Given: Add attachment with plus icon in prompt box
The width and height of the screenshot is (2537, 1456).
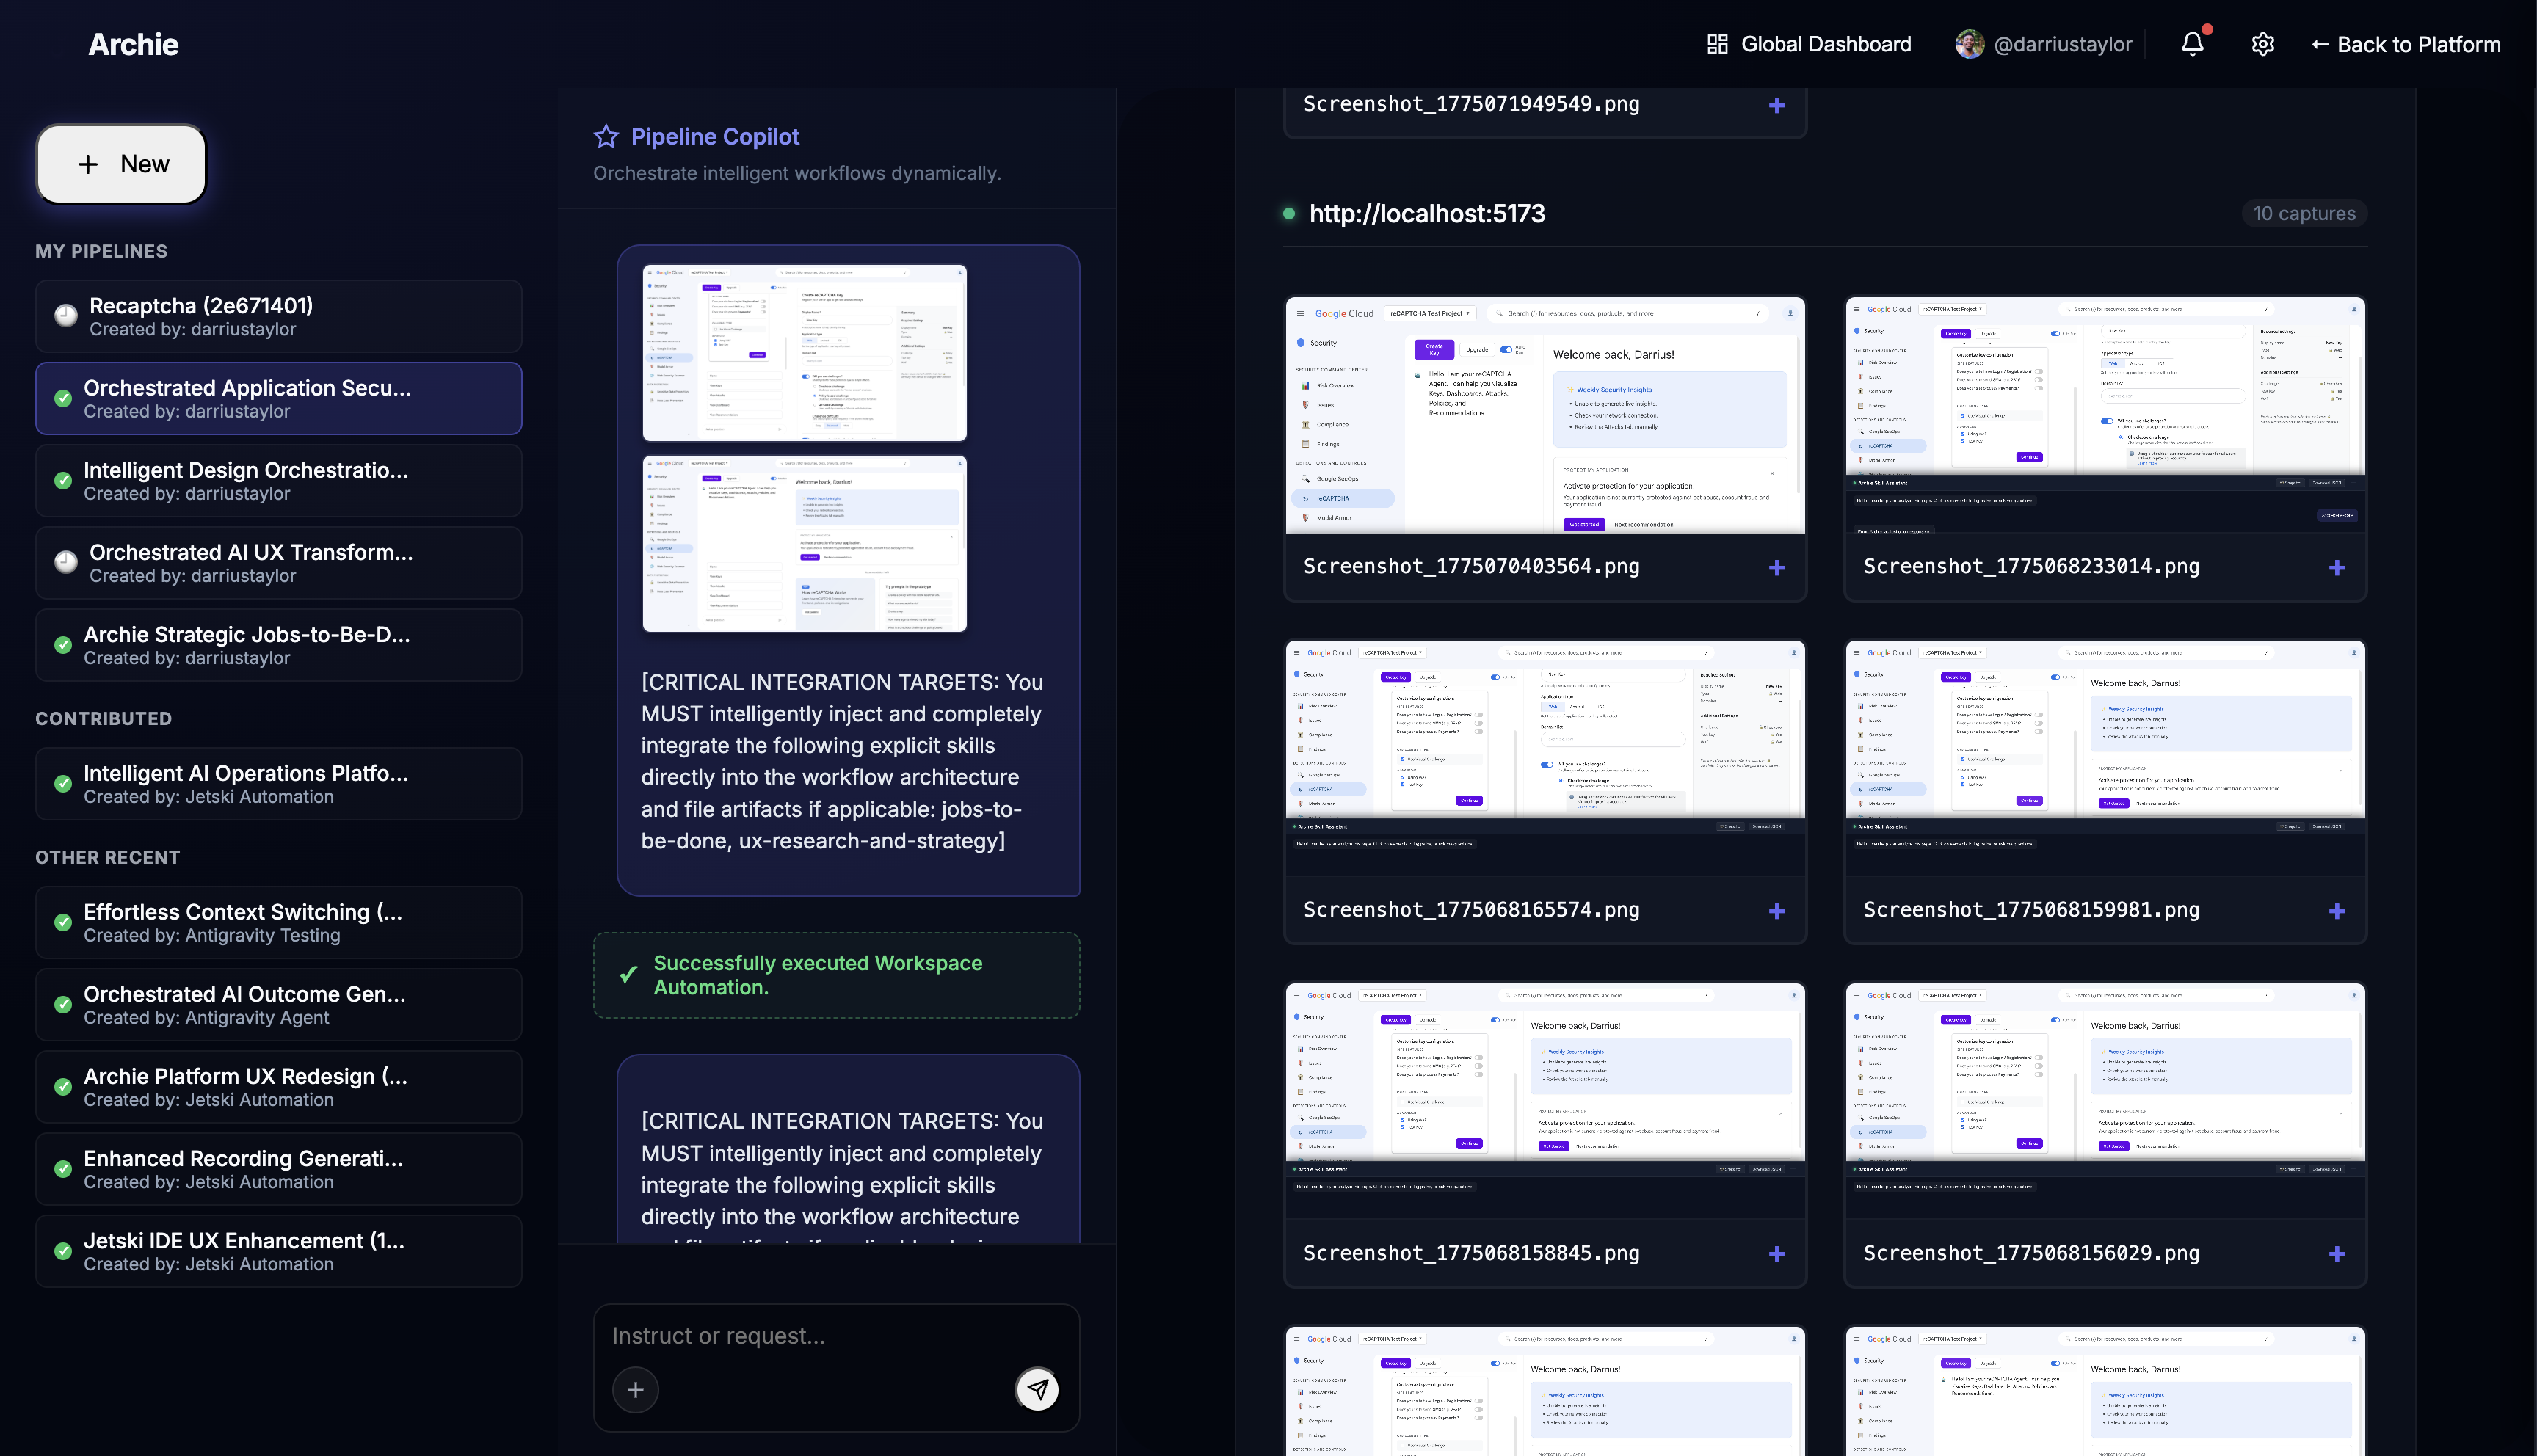Looking at the screenshot, I should (x=635, y=1389).
